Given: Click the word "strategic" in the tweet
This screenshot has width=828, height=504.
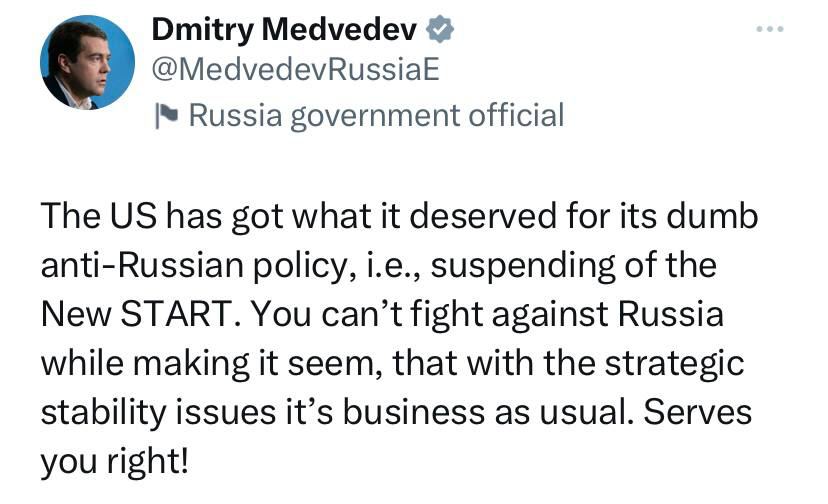Looking at the screenshot, I should point(674,364).
